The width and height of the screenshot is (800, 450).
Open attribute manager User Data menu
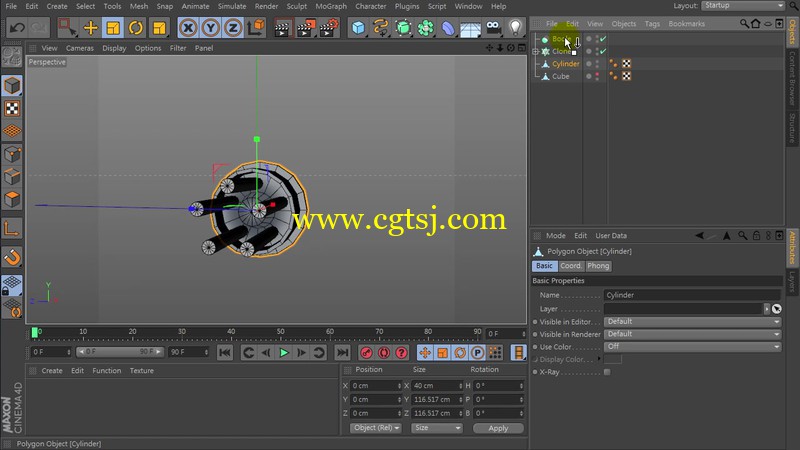611,236
